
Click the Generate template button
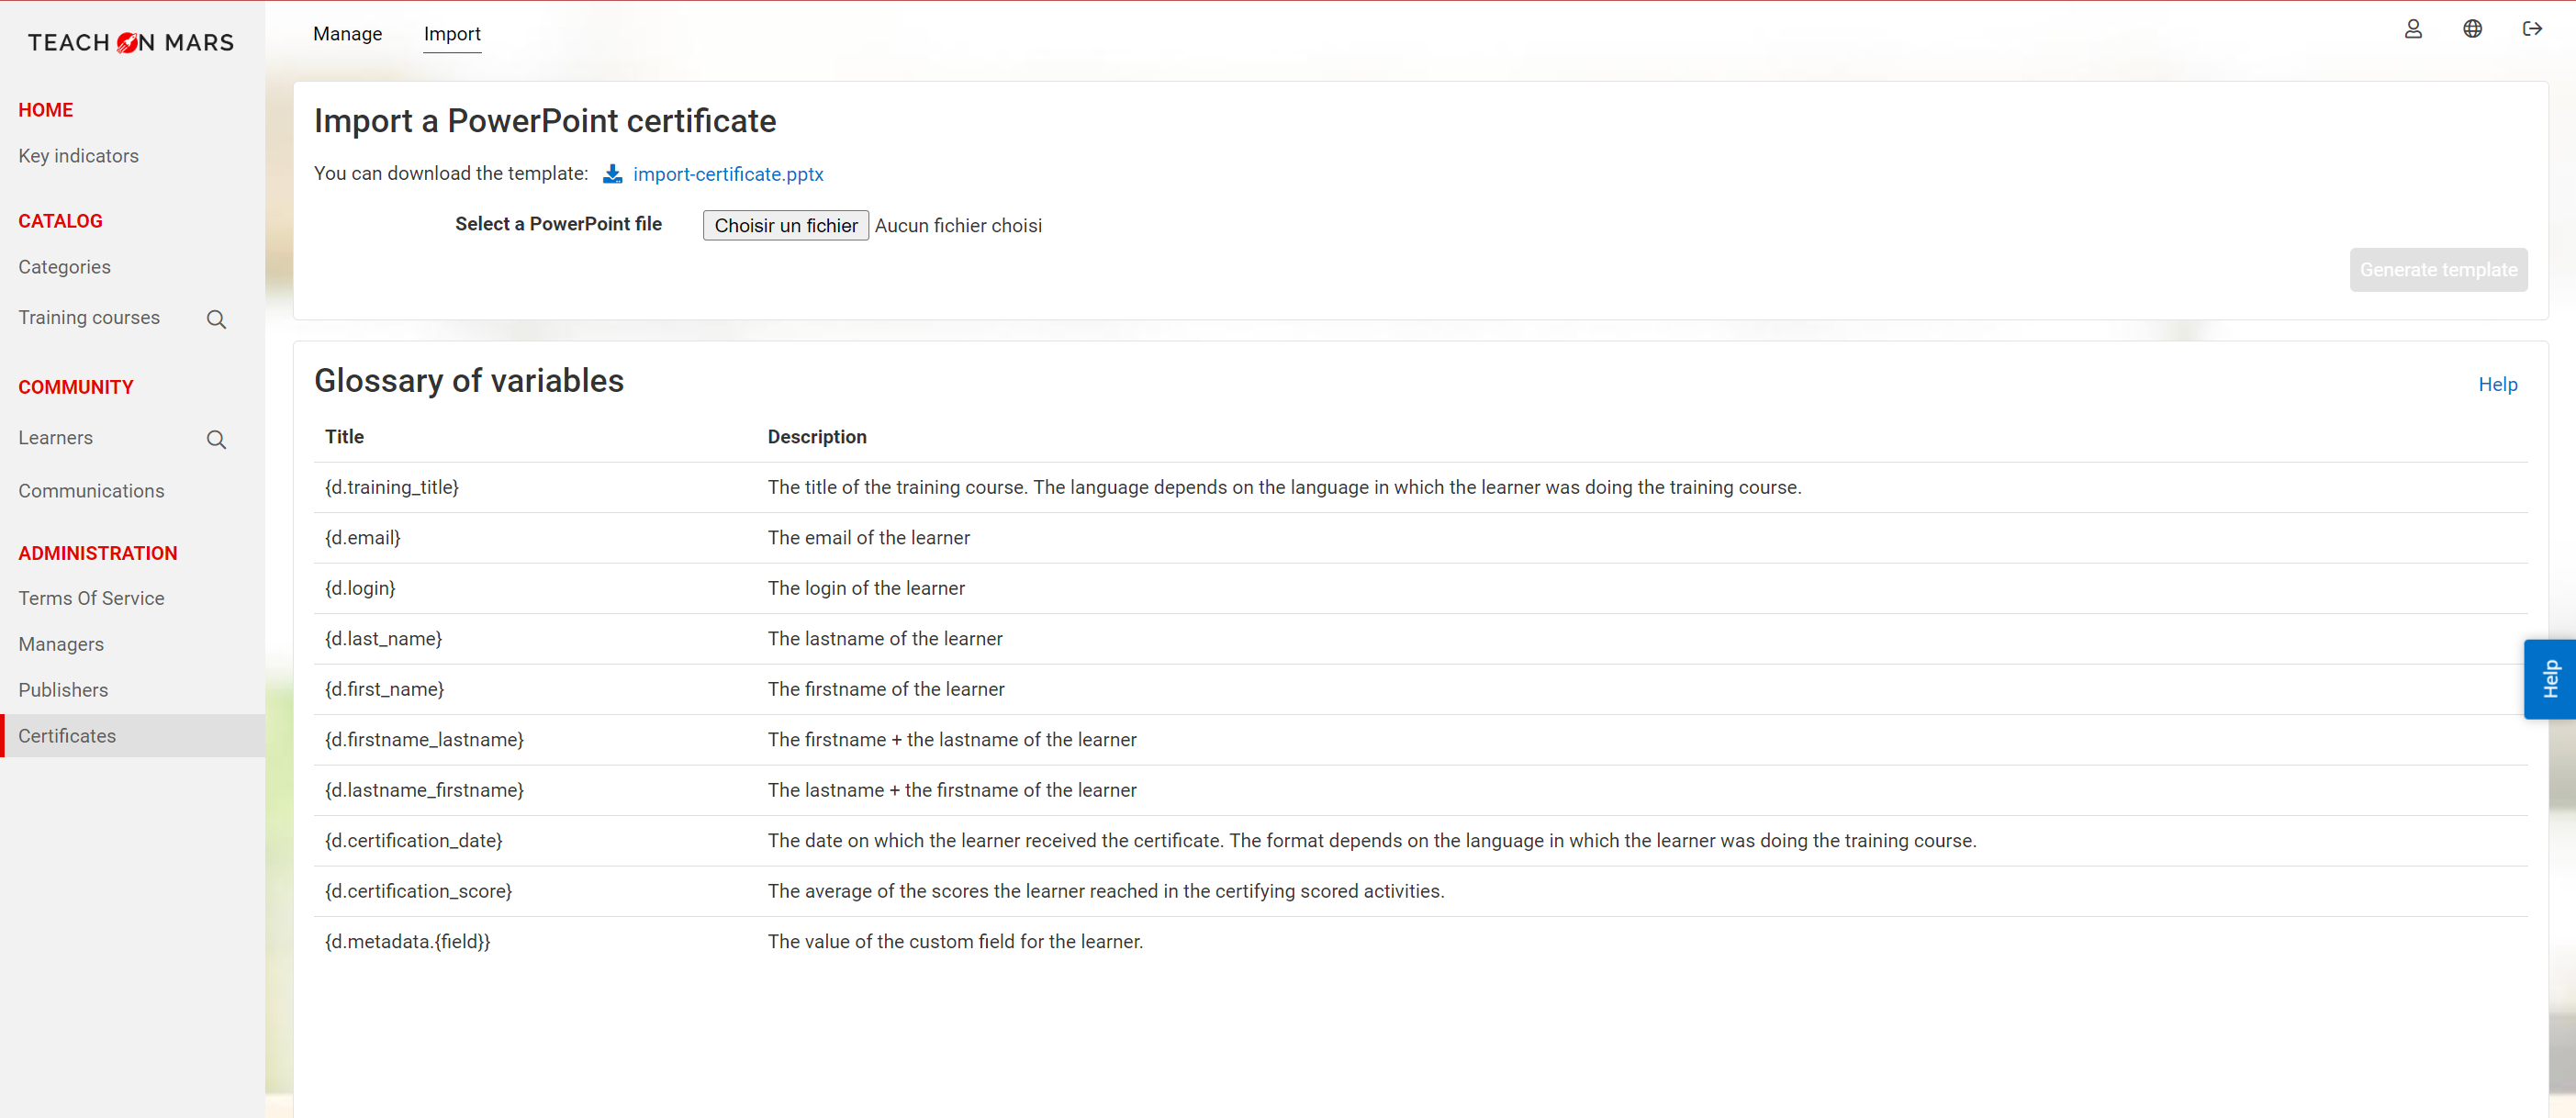(x=2438, y=270)
